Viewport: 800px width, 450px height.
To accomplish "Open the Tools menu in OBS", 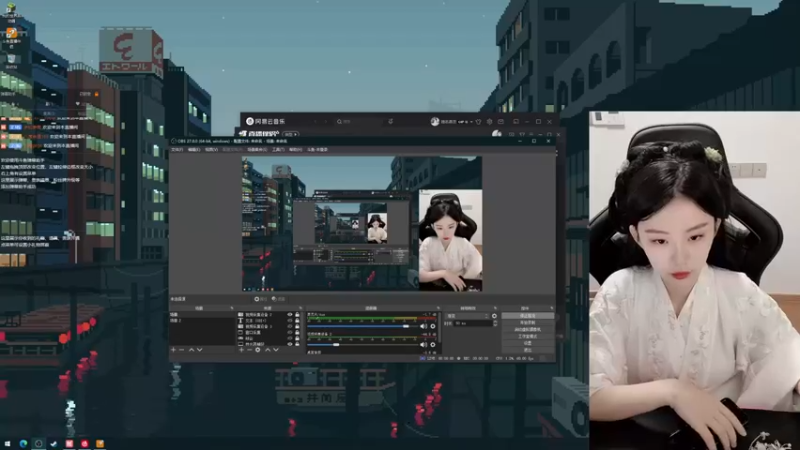I will 279,150.
